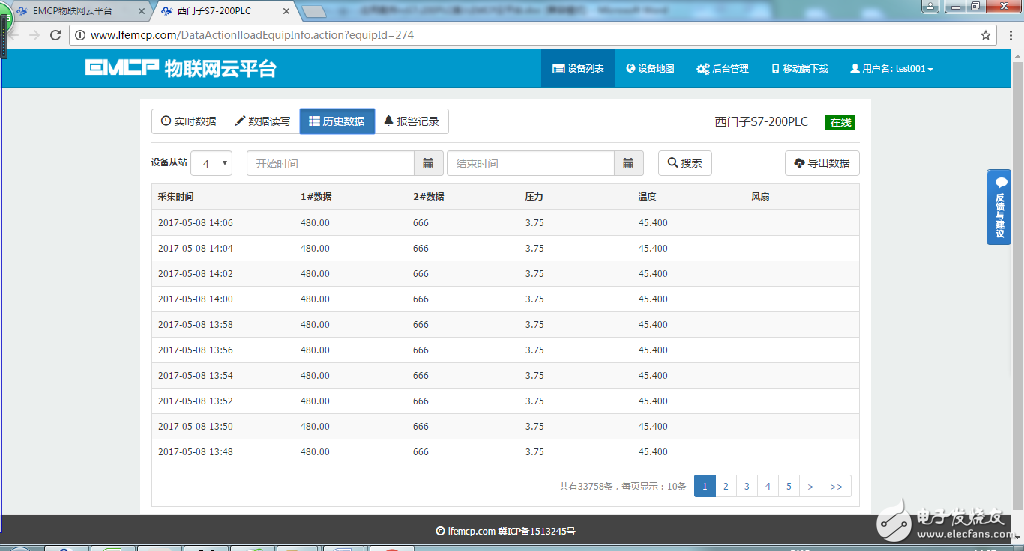The height and width of the screenshot is (551, 1024).
Task: Select the 历史数据 history data tab
Action: click(337, 121)
